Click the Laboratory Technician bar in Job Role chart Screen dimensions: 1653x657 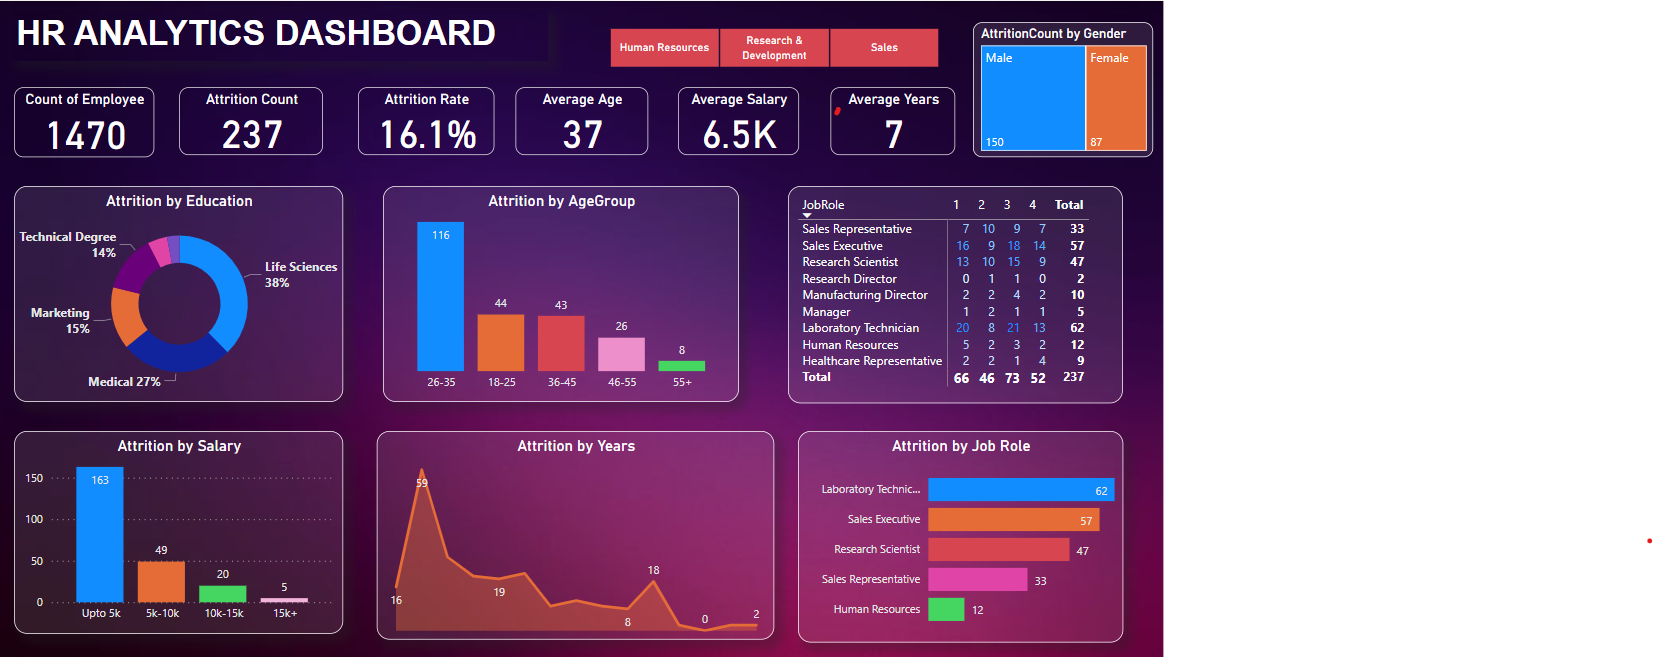[x=1020, y=489]
